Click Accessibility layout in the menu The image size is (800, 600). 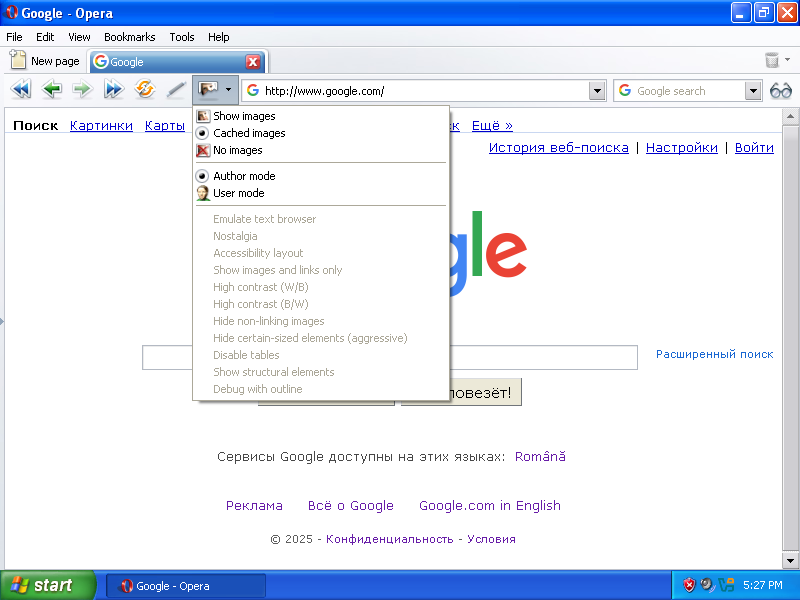click(x=321, y=253)
